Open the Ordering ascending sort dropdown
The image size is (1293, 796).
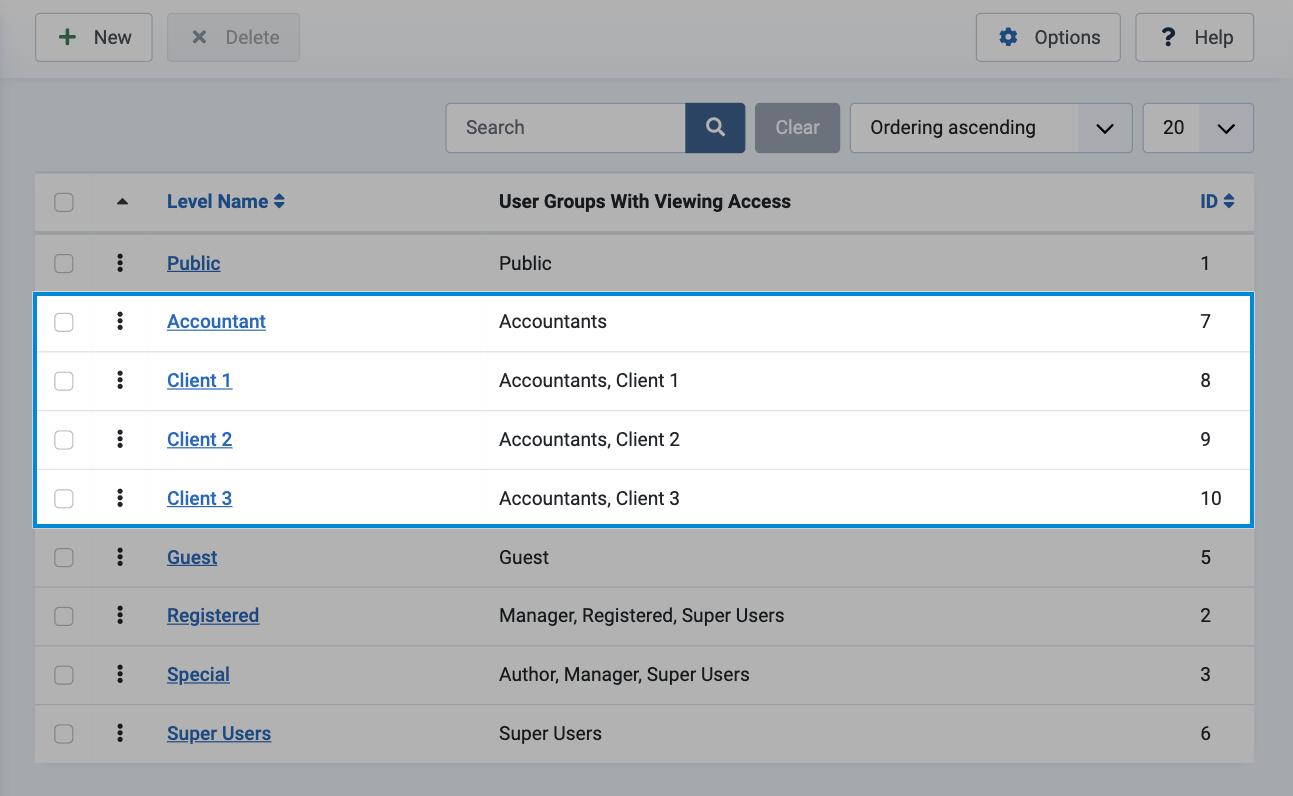990,128
